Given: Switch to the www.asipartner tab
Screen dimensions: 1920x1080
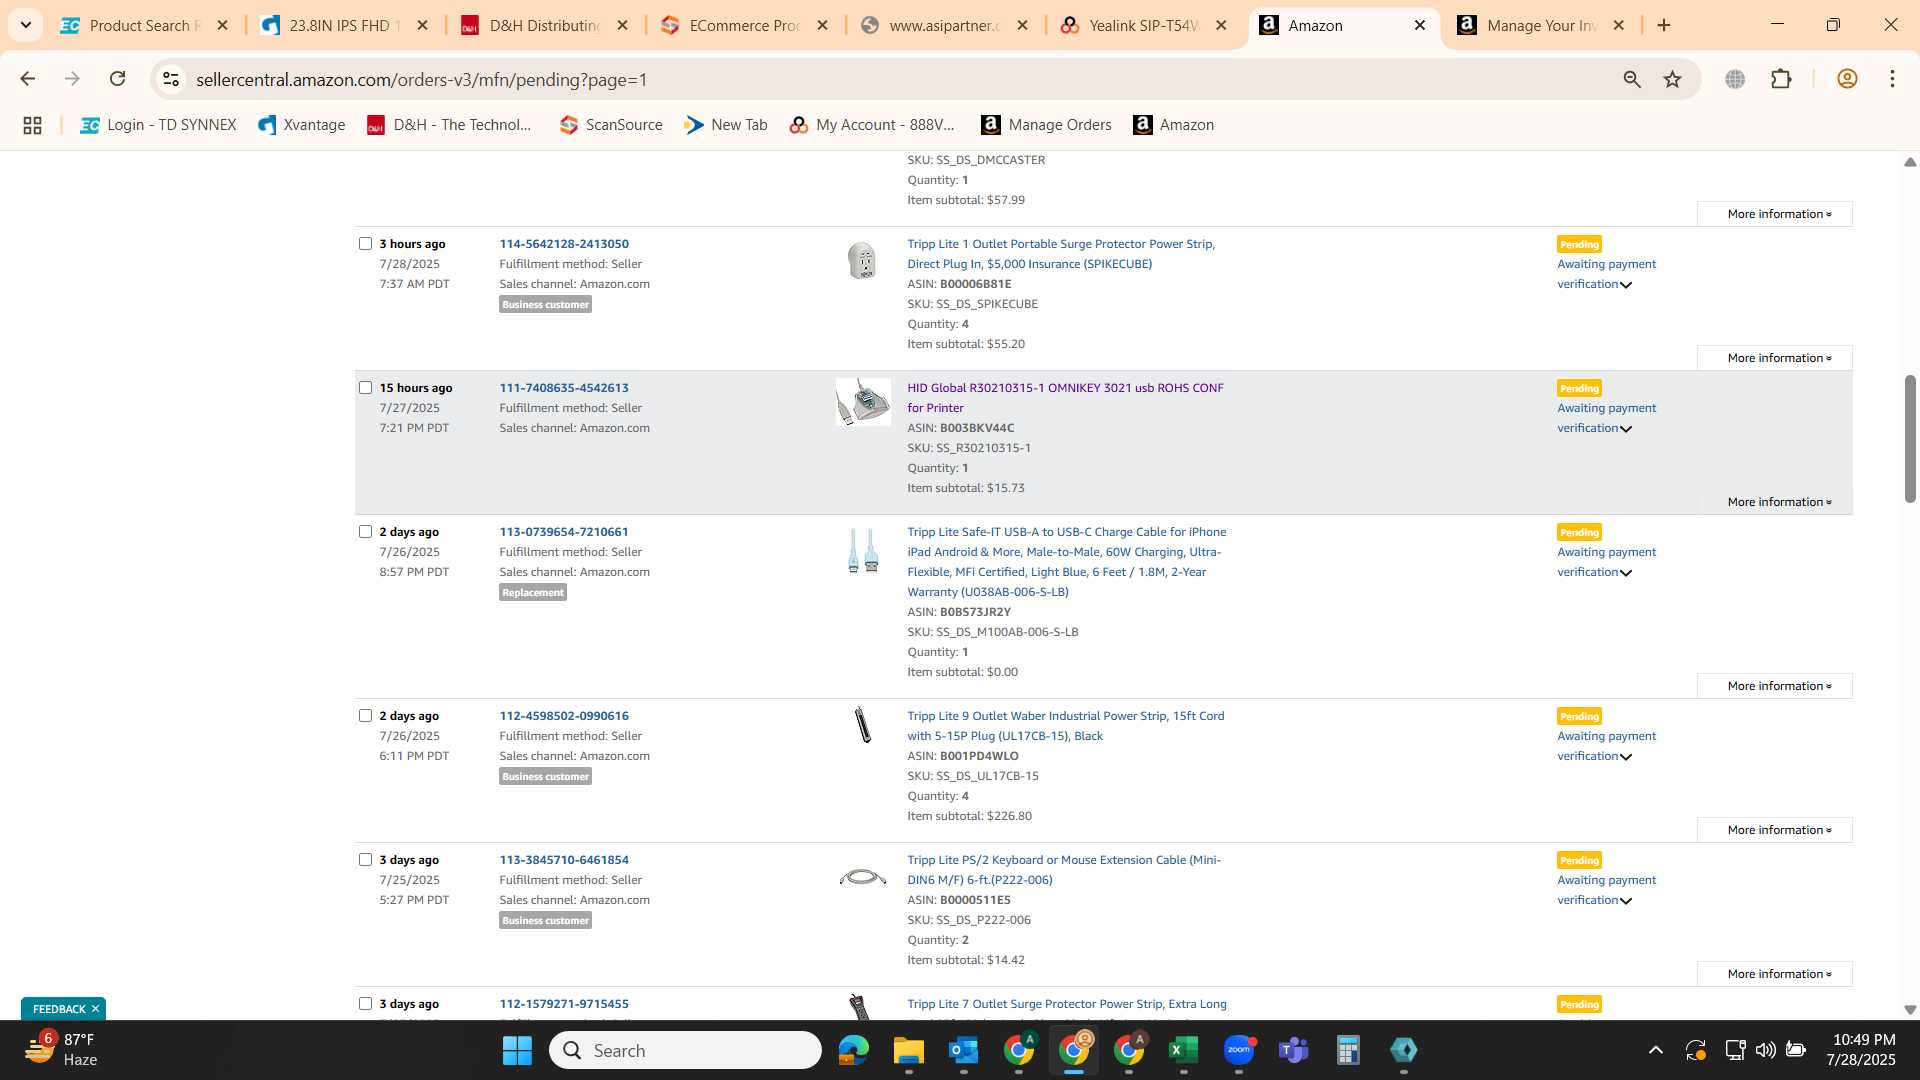Looking at the screenshot, I should (x=943, y=25).
